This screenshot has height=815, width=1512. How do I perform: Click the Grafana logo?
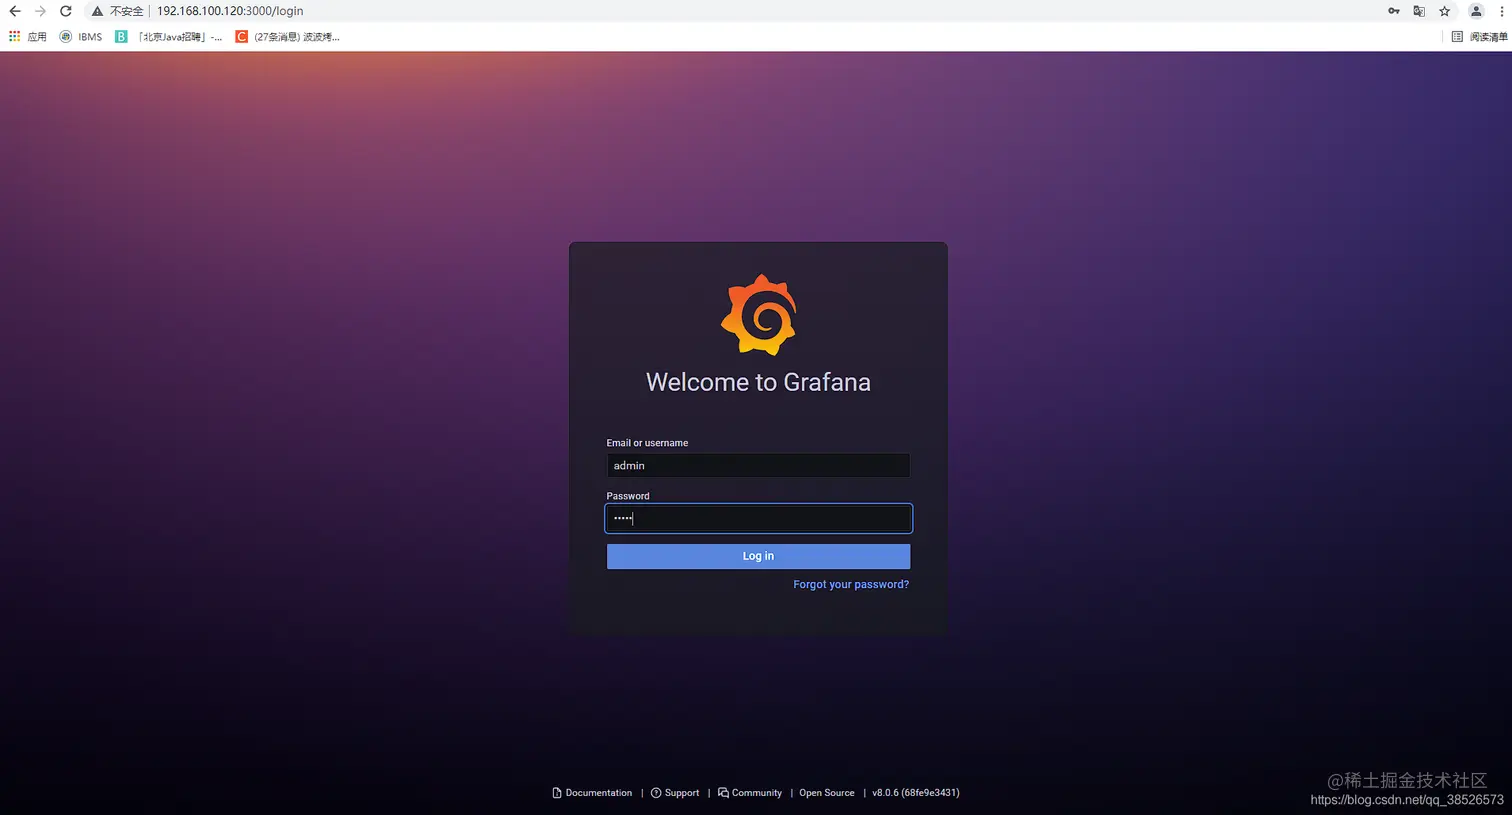point(759,315)
